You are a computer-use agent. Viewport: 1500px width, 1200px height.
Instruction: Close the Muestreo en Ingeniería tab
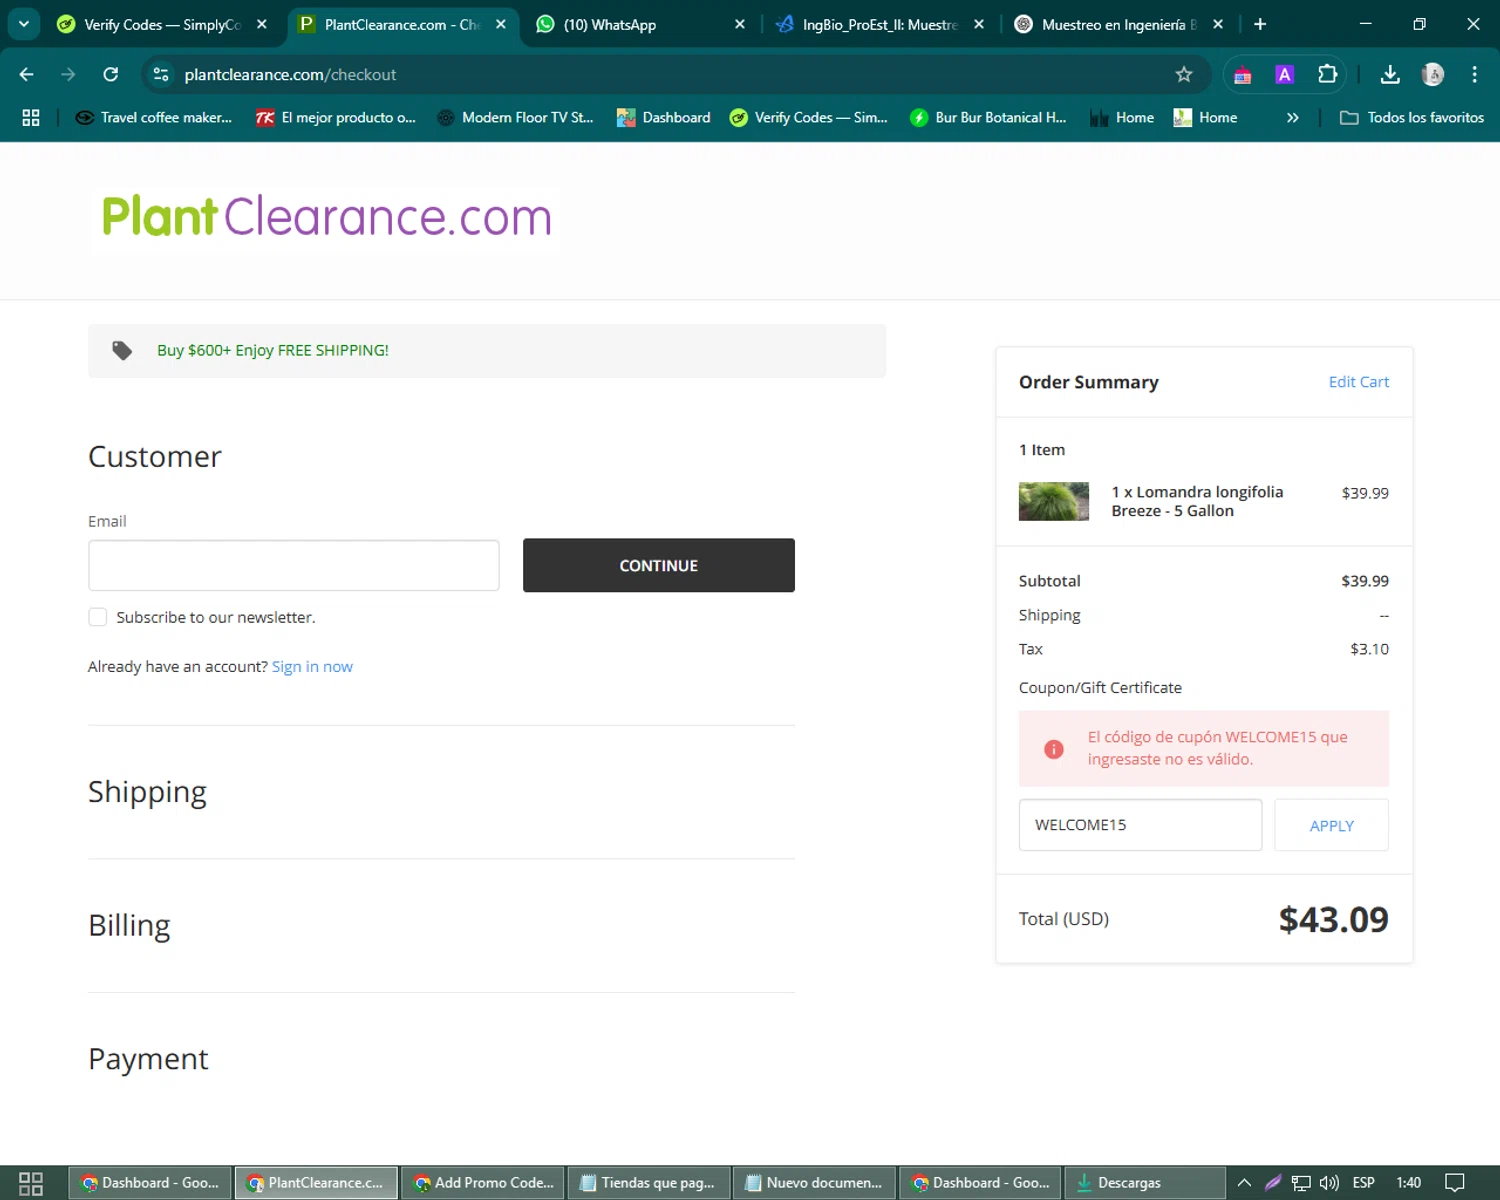pos(1218,24)
